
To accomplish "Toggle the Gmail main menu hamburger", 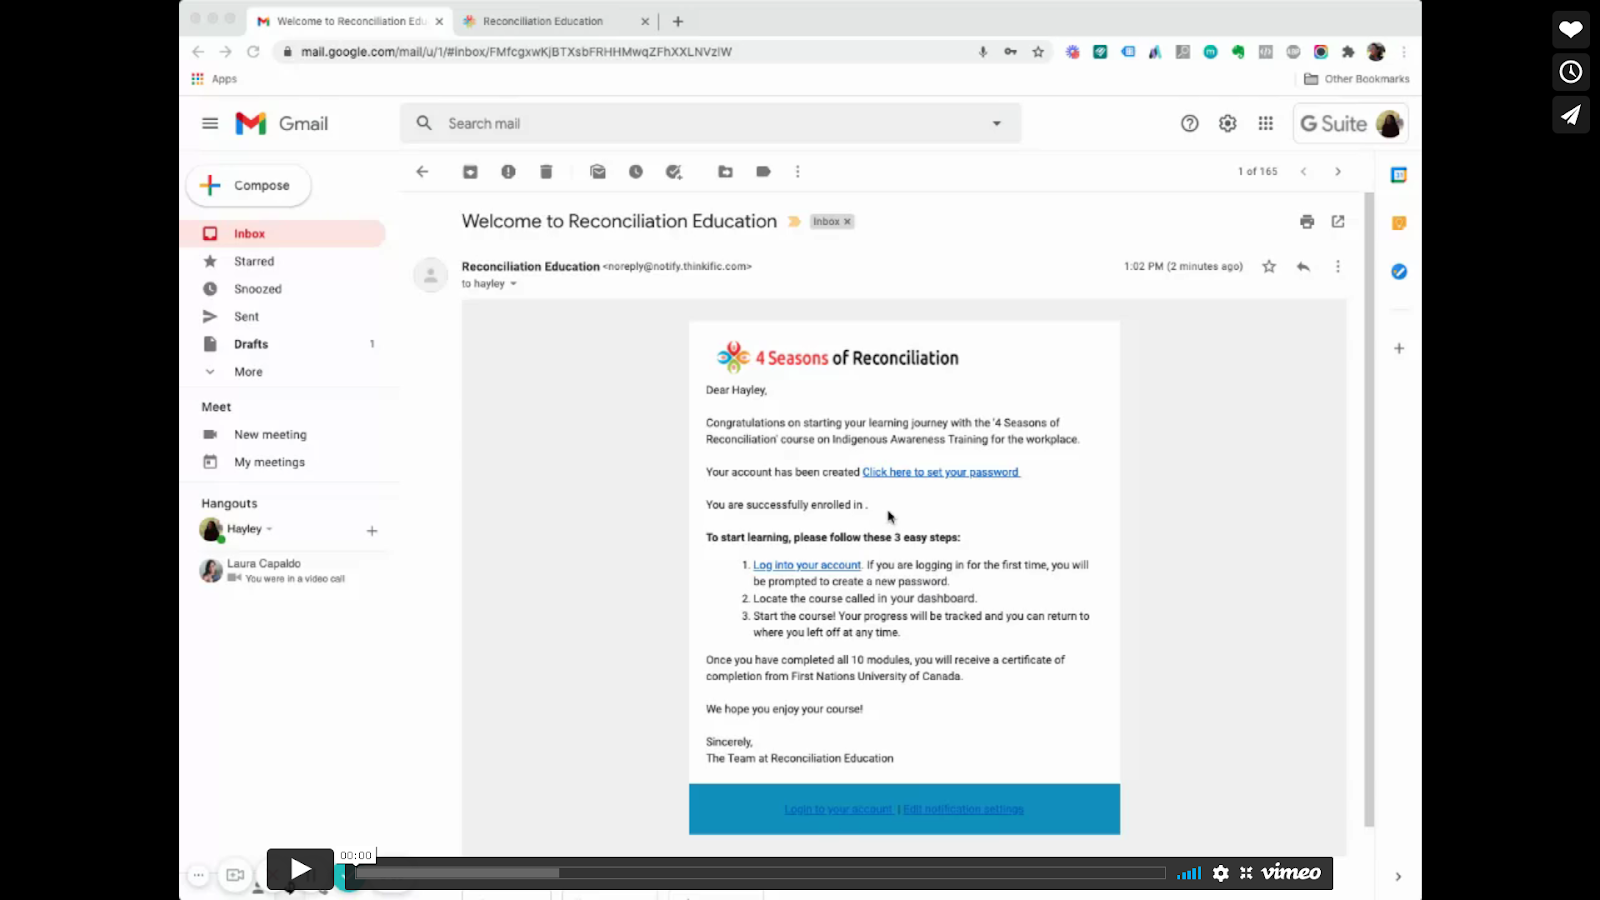I will tap(210, 124).
